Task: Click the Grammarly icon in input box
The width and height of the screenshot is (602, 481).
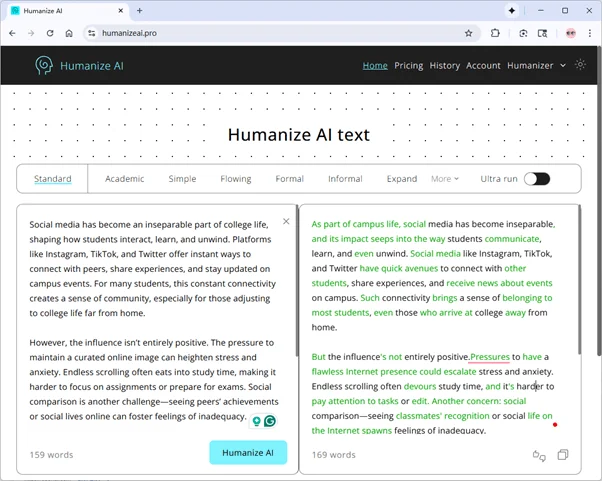Action: 270,422
